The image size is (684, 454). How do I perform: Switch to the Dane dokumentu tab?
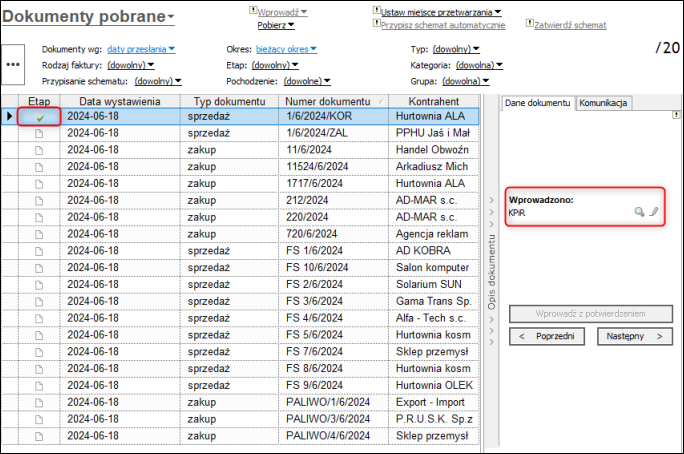537,103
